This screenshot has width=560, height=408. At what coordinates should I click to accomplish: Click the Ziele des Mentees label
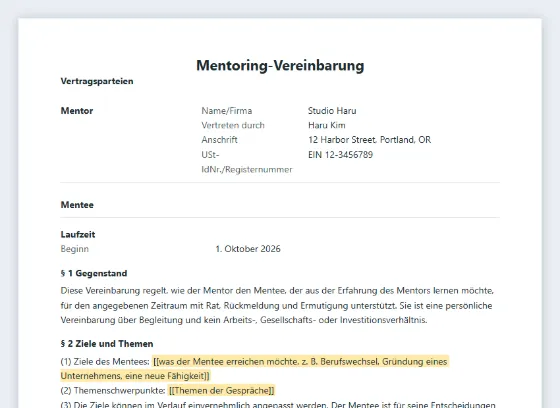click(x=105, y=362)
